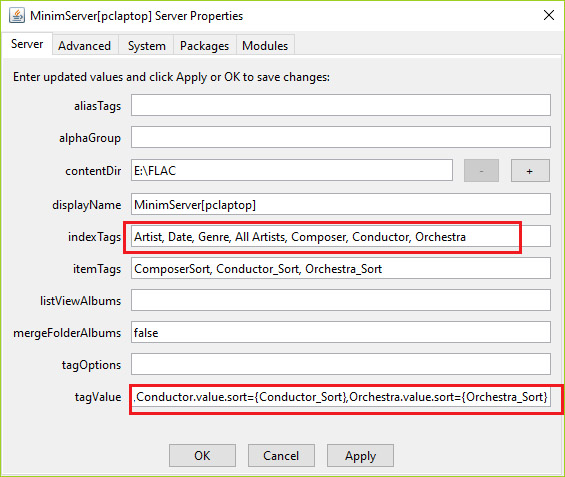Click the contentDir label
This screenshot has height=477, width=565.
[93, 171]
